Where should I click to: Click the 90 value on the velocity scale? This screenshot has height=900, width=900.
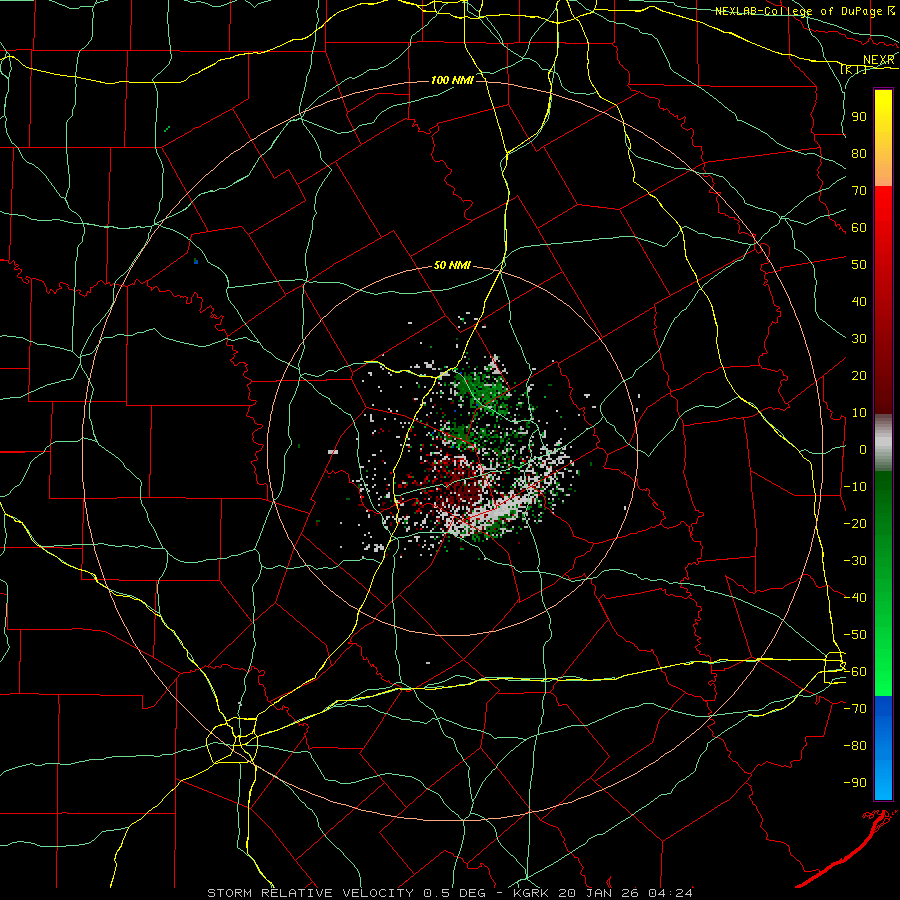[x=859, y=117]
